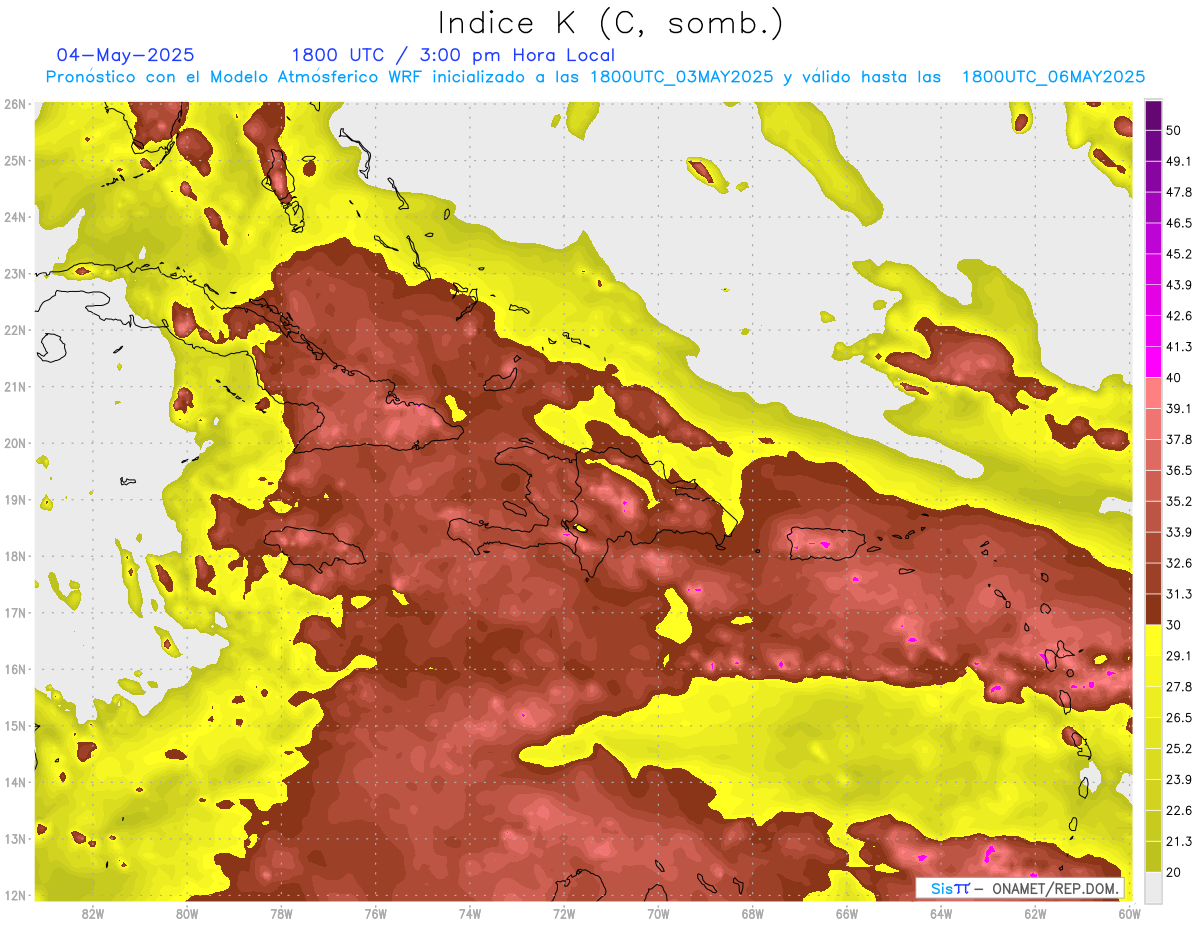
Task: Click colorbar label '29.1'
Action: coord(1179,656)
